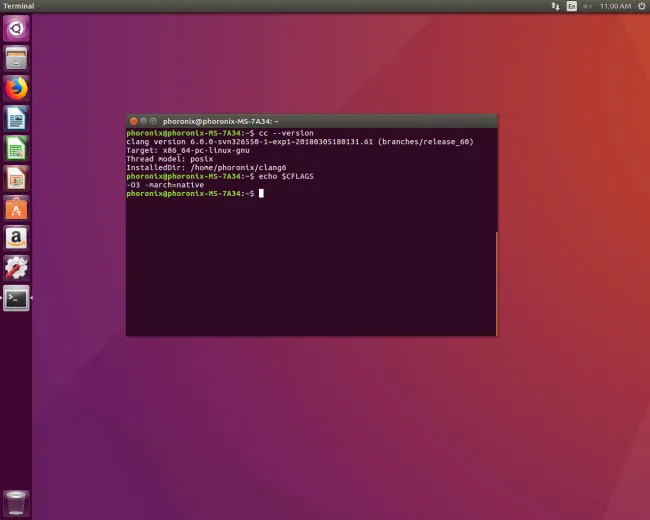Maximize the terminal window
650x520 pixels.
pos(154,121)
